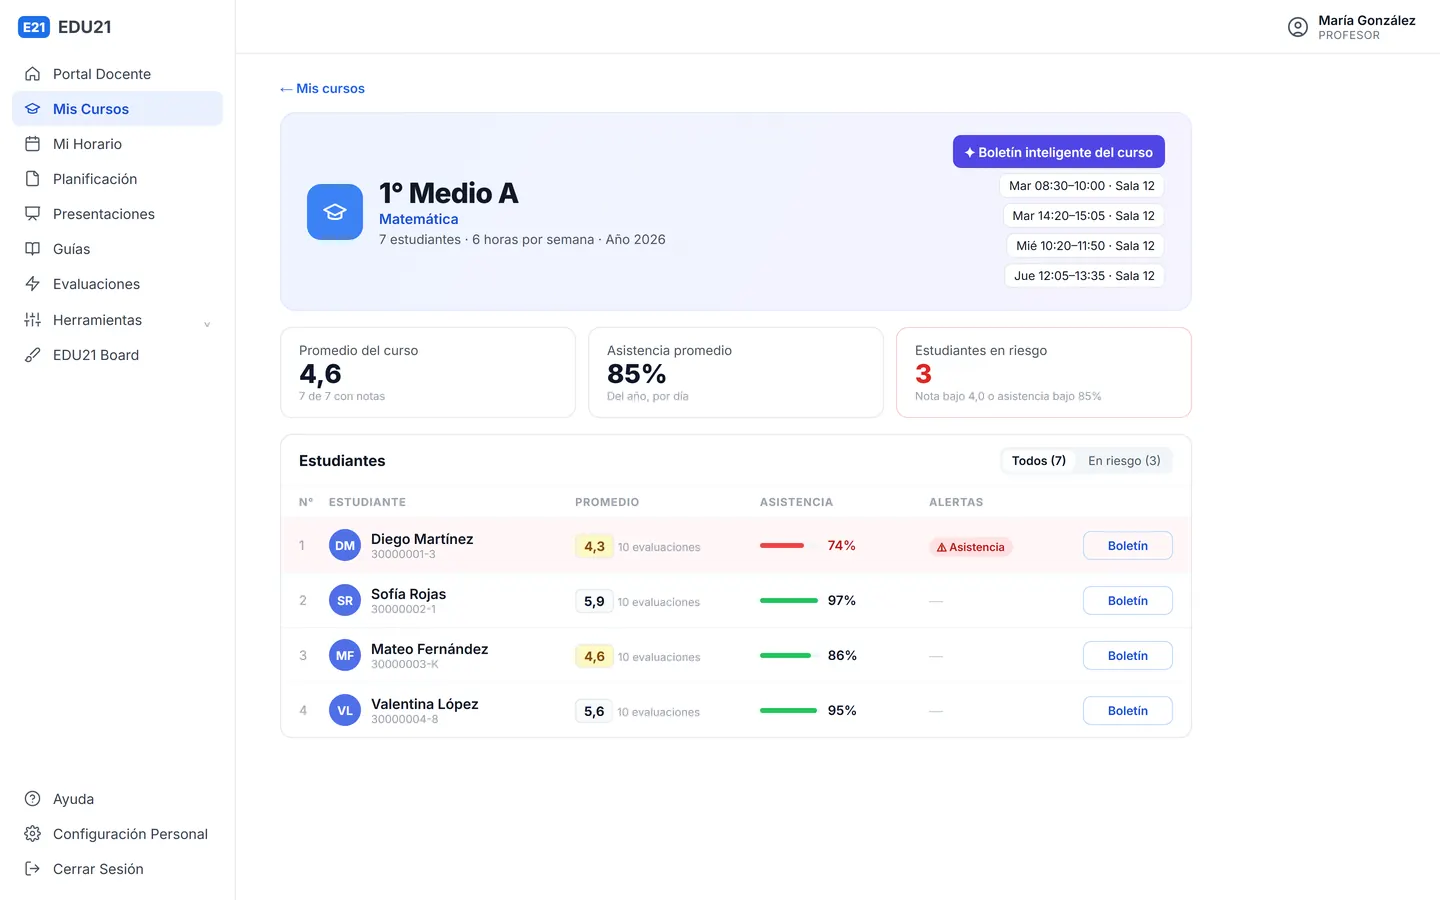Click María González user avatar icon

coord(1298,27)
